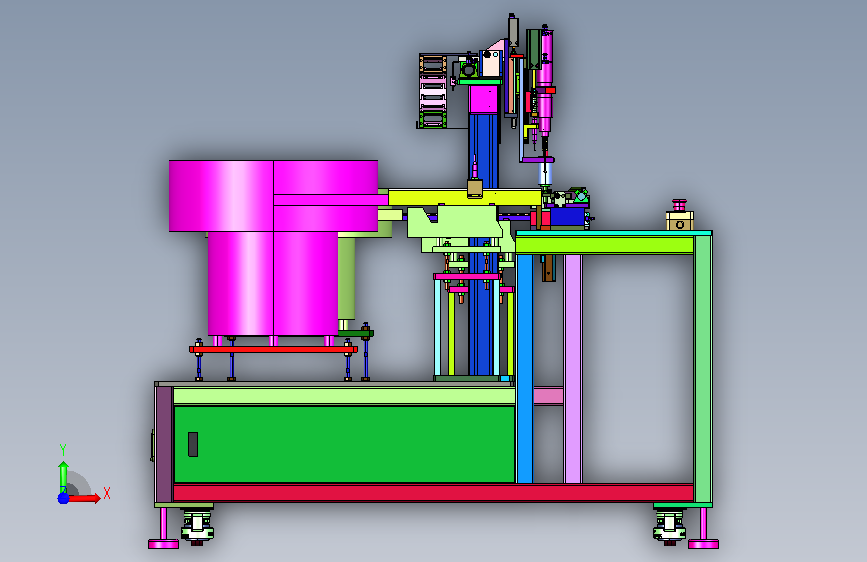Select the lilac vertical frame leg

pos(573,368)
